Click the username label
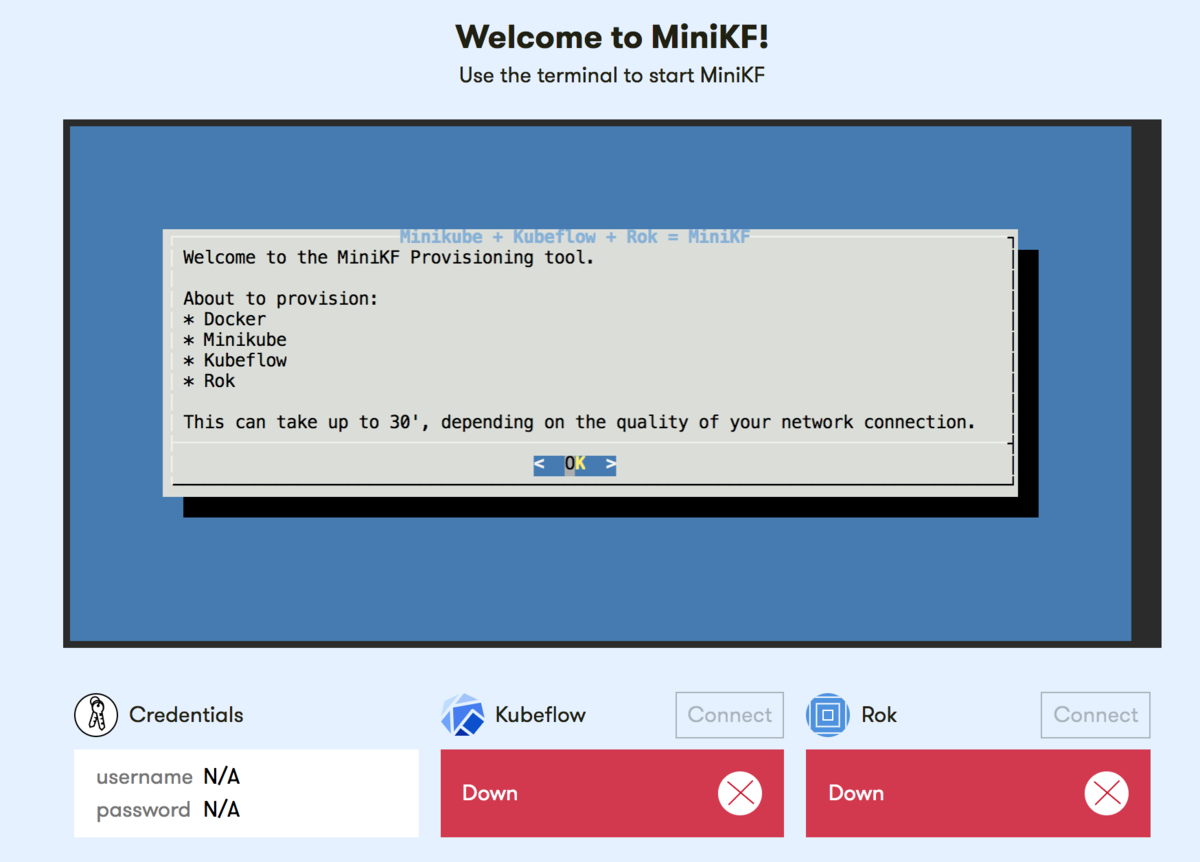Screen dimensions: 1200x862 click(x=144, y=777)
